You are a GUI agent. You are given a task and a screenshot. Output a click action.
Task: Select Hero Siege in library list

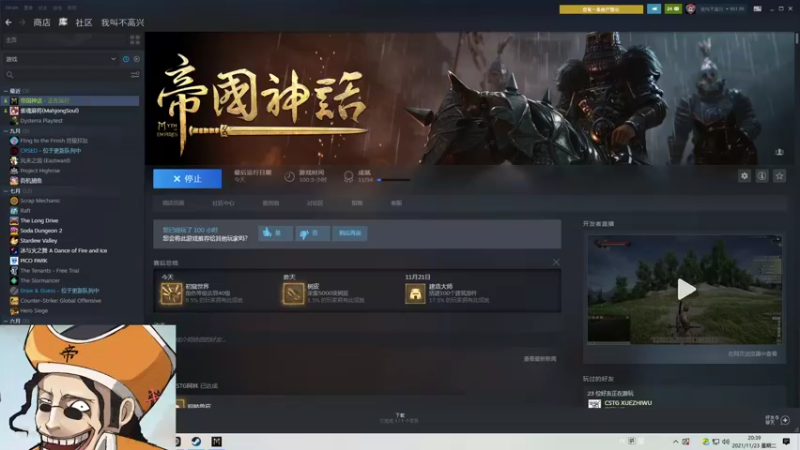pyautogui.click(x=34, y=311)
